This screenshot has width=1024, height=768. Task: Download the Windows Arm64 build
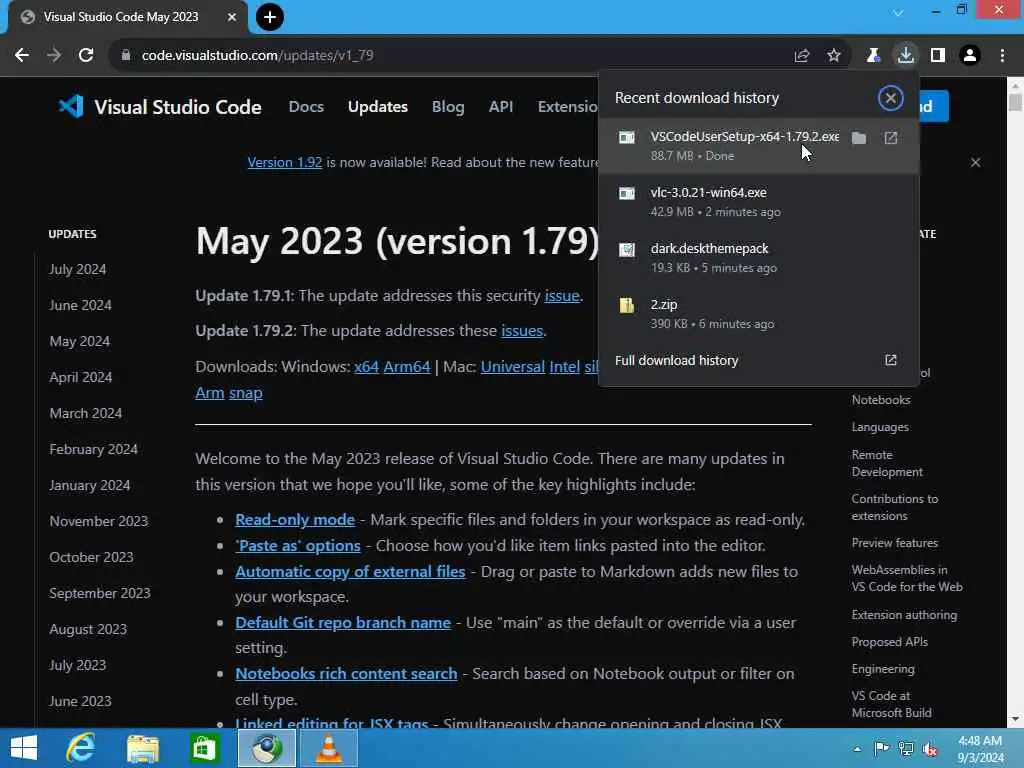tap(407, 367)
